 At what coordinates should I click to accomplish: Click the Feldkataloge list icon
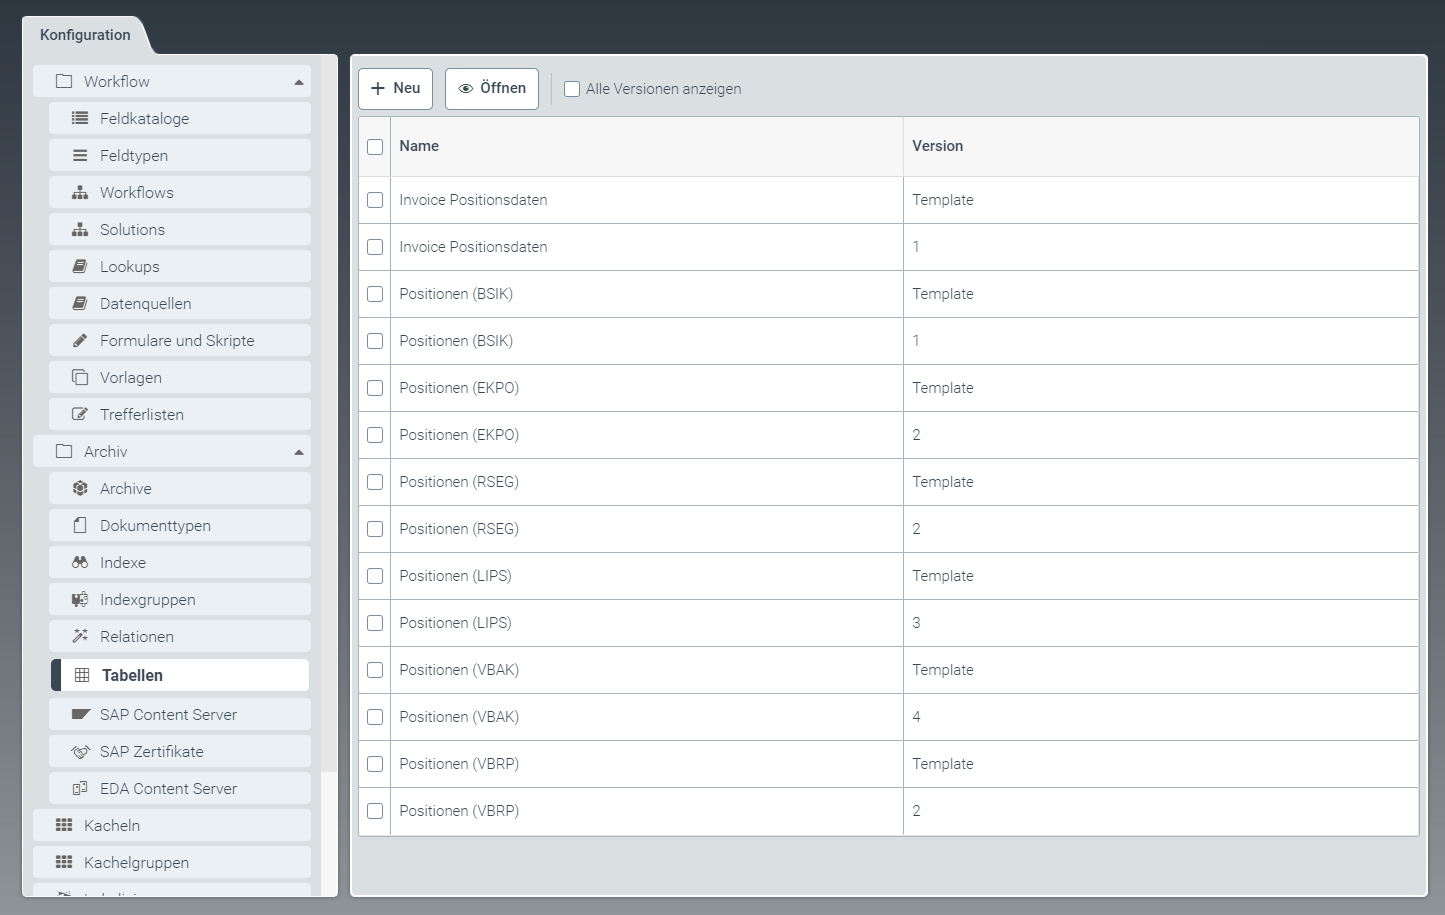[x=80, y=118]
